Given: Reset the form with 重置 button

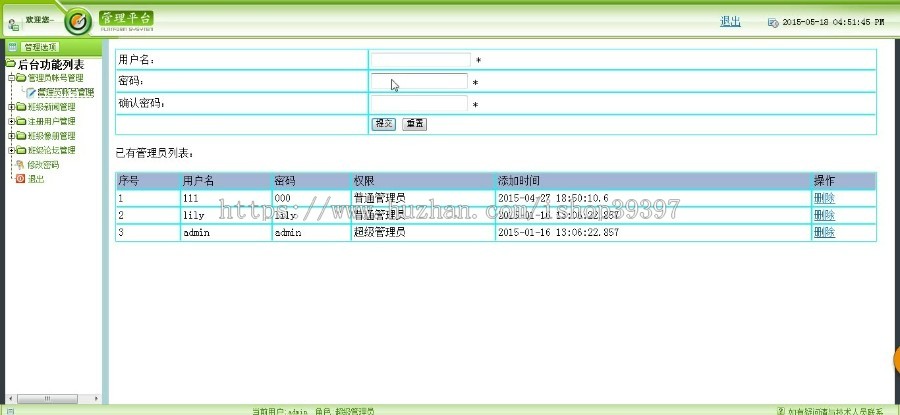Looking at the screenshot, I should point(414,124).
